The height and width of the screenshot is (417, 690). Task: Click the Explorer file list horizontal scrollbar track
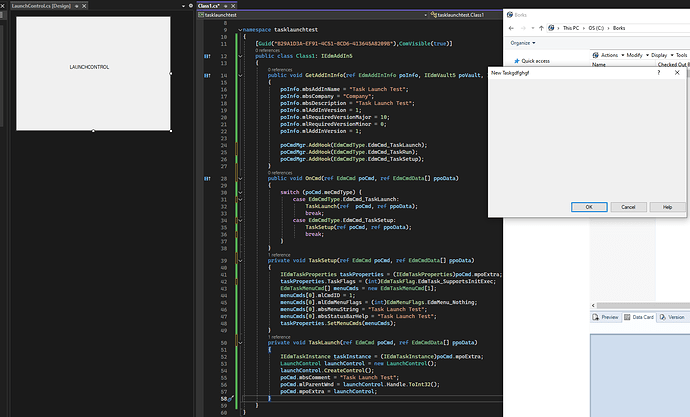pos(643,305)
